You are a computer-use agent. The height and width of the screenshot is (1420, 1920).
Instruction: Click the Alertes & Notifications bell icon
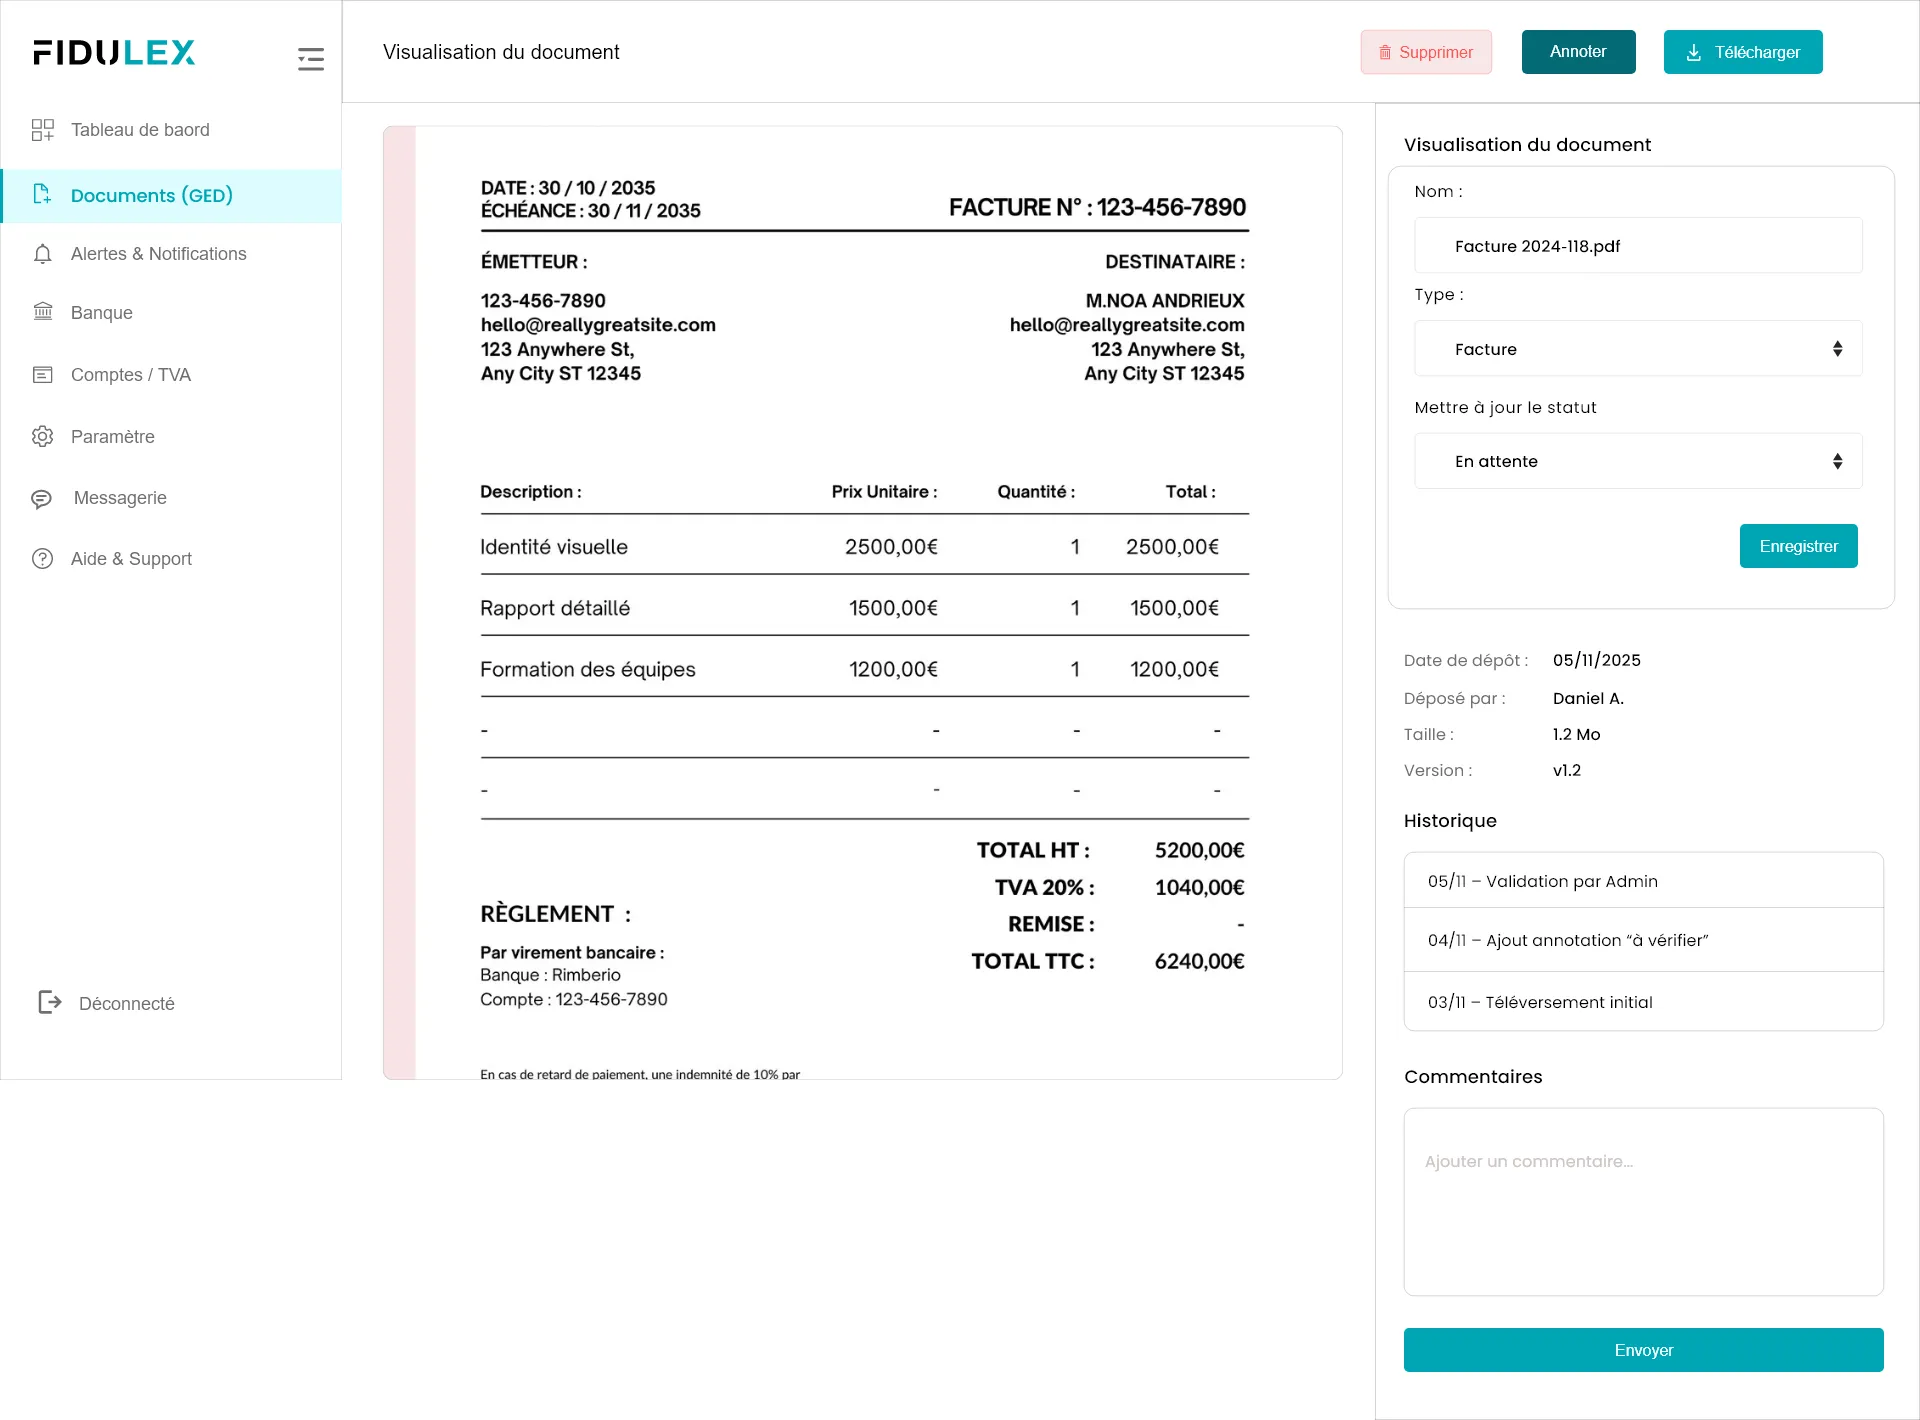pyautogui.click(x=42, y=254)
